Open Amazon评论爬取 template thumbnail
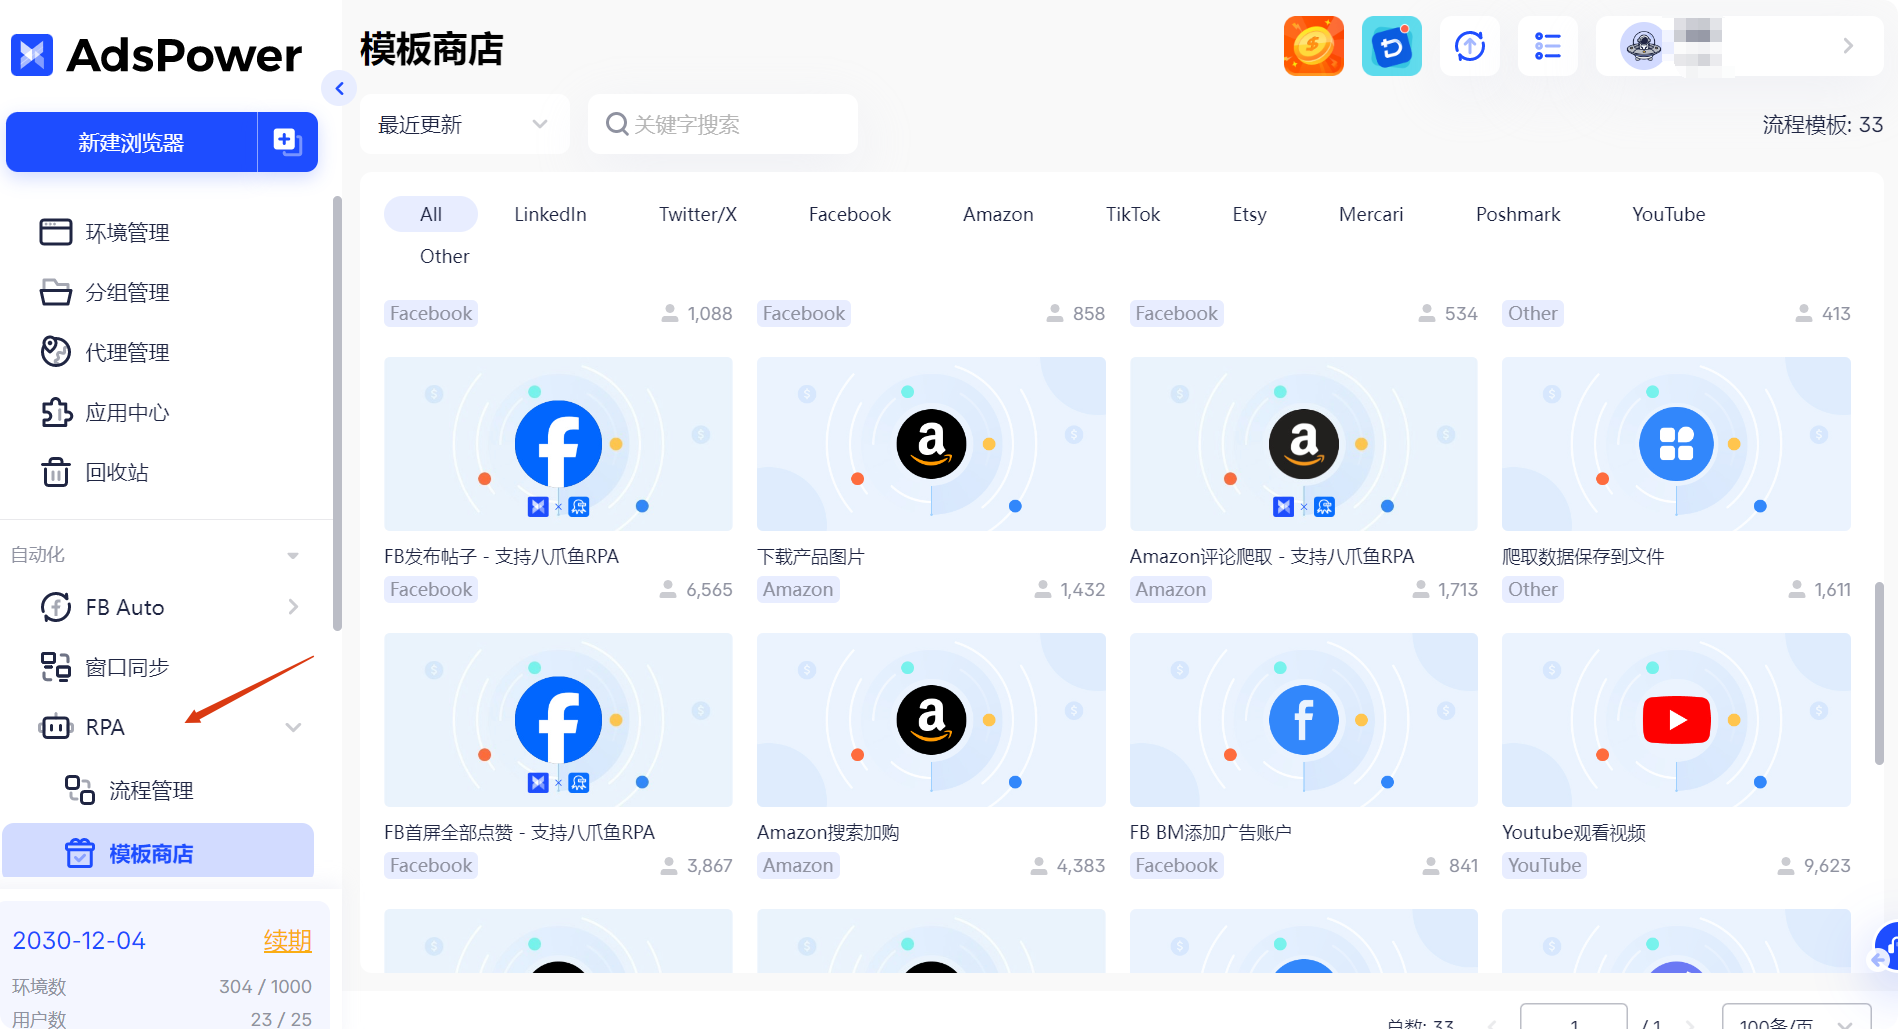Screen dimensions: 1898x1029 [x=1304, y=444]
